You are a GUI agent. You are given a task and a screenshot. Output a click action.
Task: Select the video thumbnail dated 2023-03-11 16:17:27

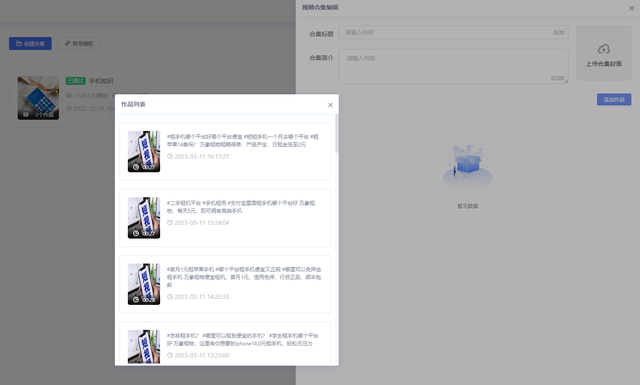tap(144, 151)
